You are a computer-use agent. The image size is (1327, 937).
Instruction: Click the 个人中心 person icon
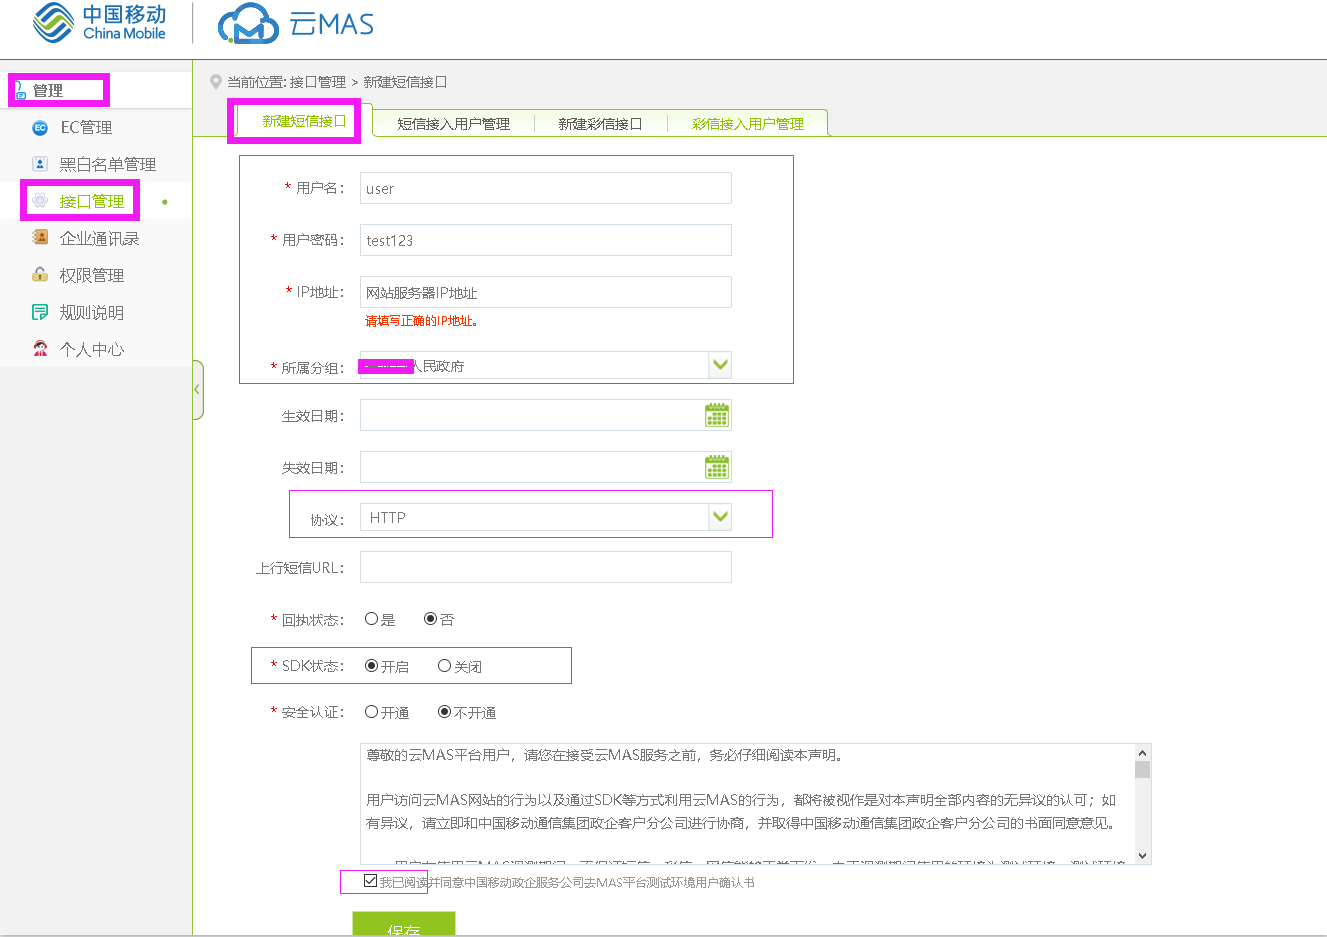pos(40,349)
